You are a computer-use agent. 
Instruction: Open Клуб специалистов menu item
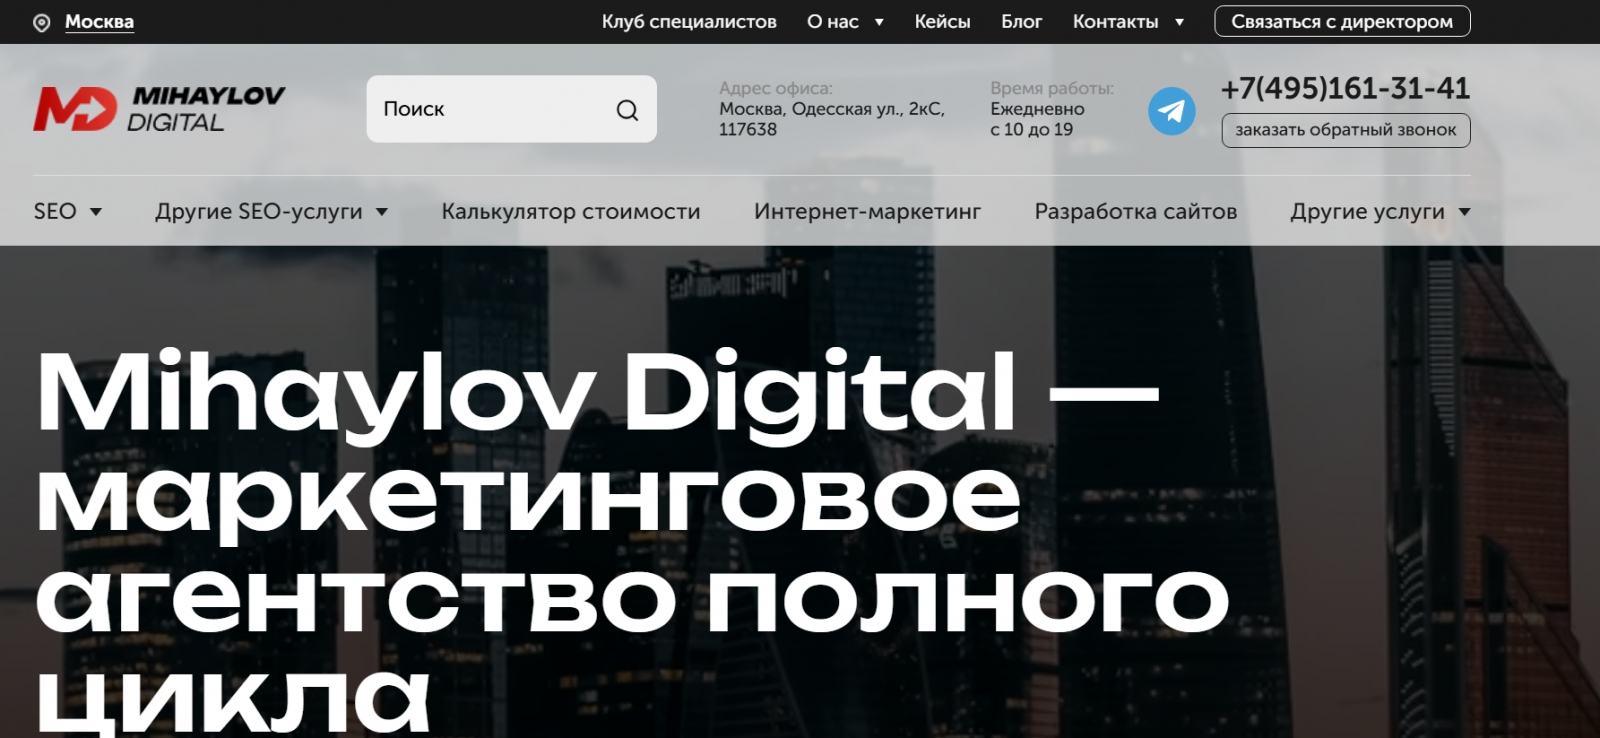[x=689, y=22]
